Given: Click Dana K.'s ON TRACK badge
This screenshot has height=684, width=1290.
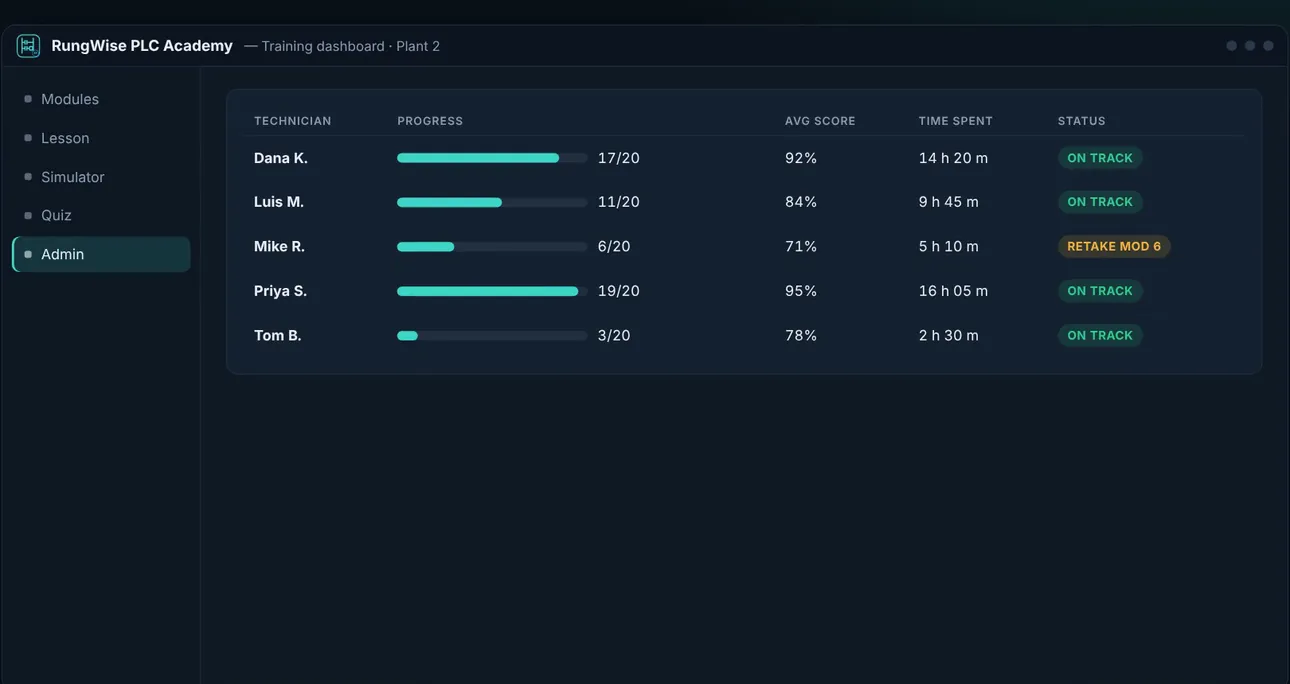Looking at the screenshot, I should [x=1100, y=158].
